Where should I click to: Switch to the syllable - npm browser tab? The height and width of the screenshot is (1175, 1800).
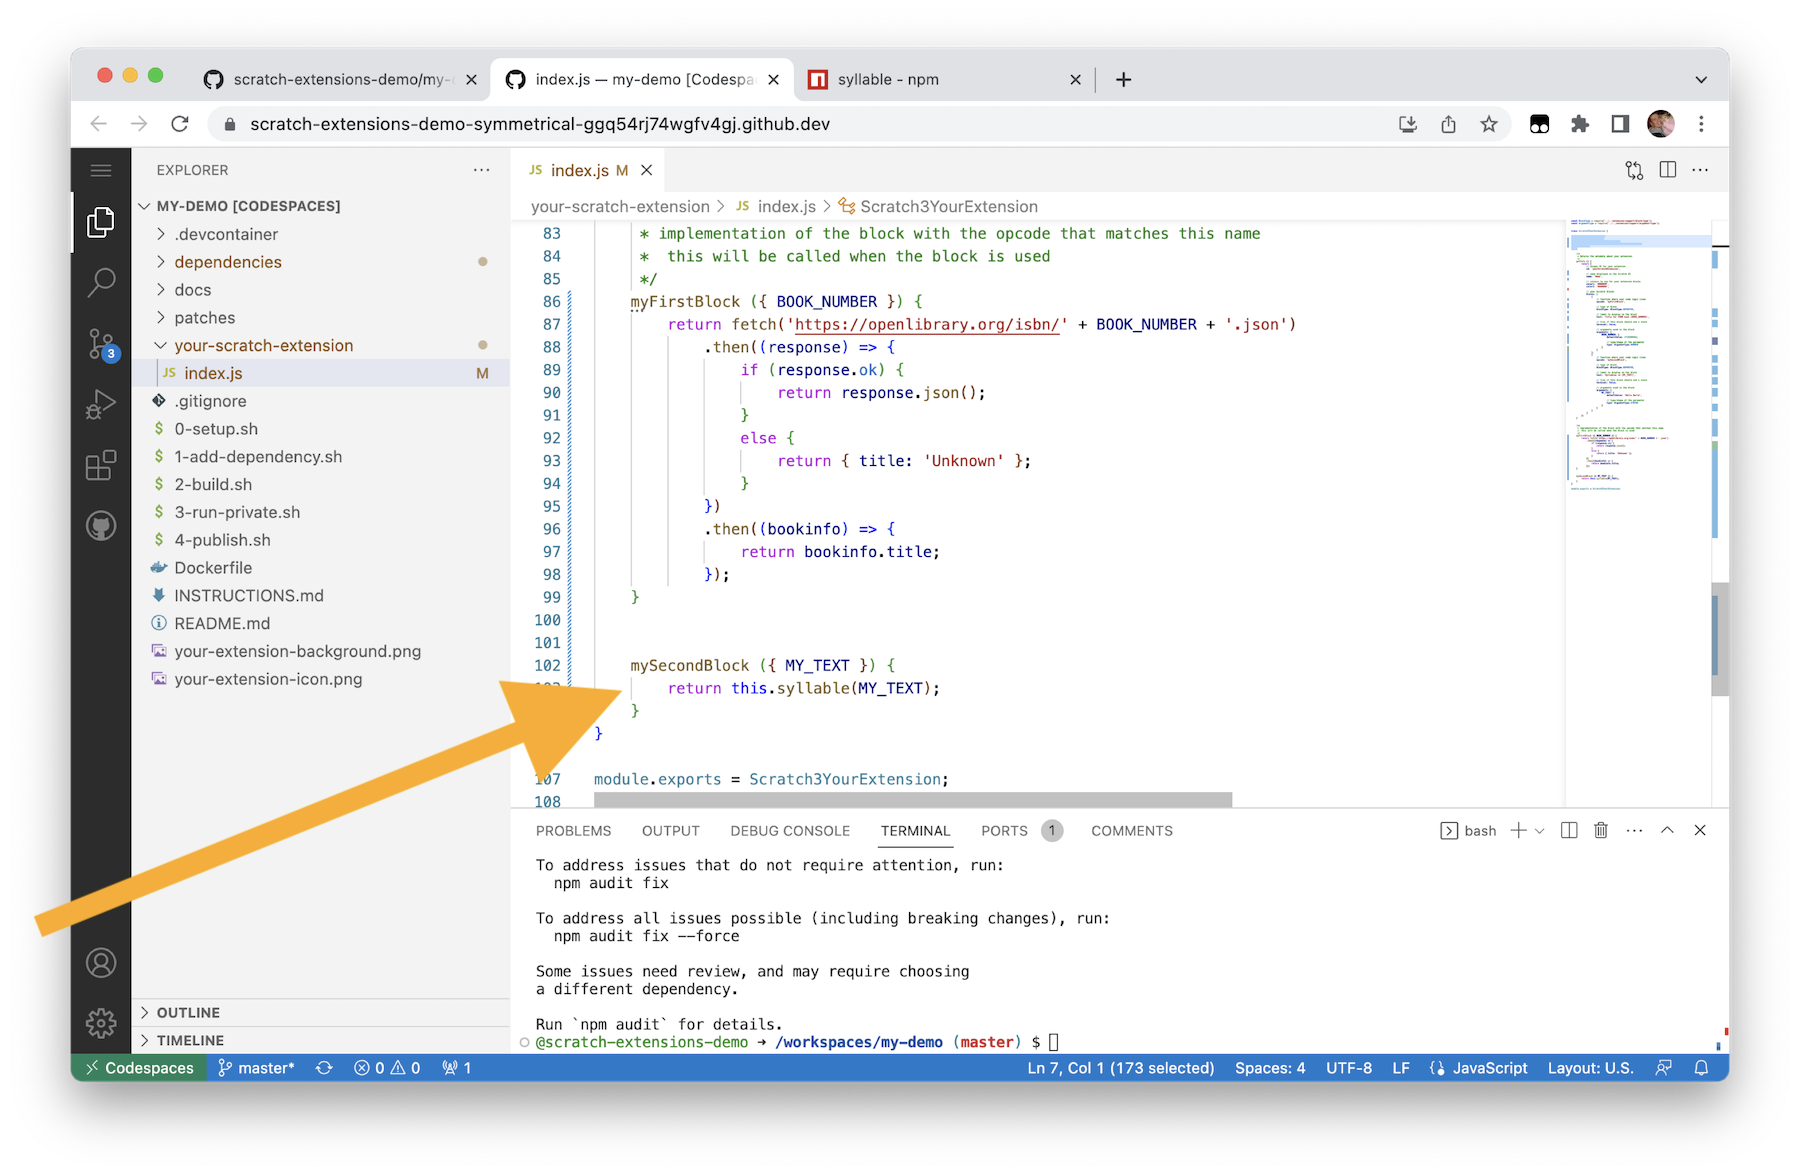[886, 79]
